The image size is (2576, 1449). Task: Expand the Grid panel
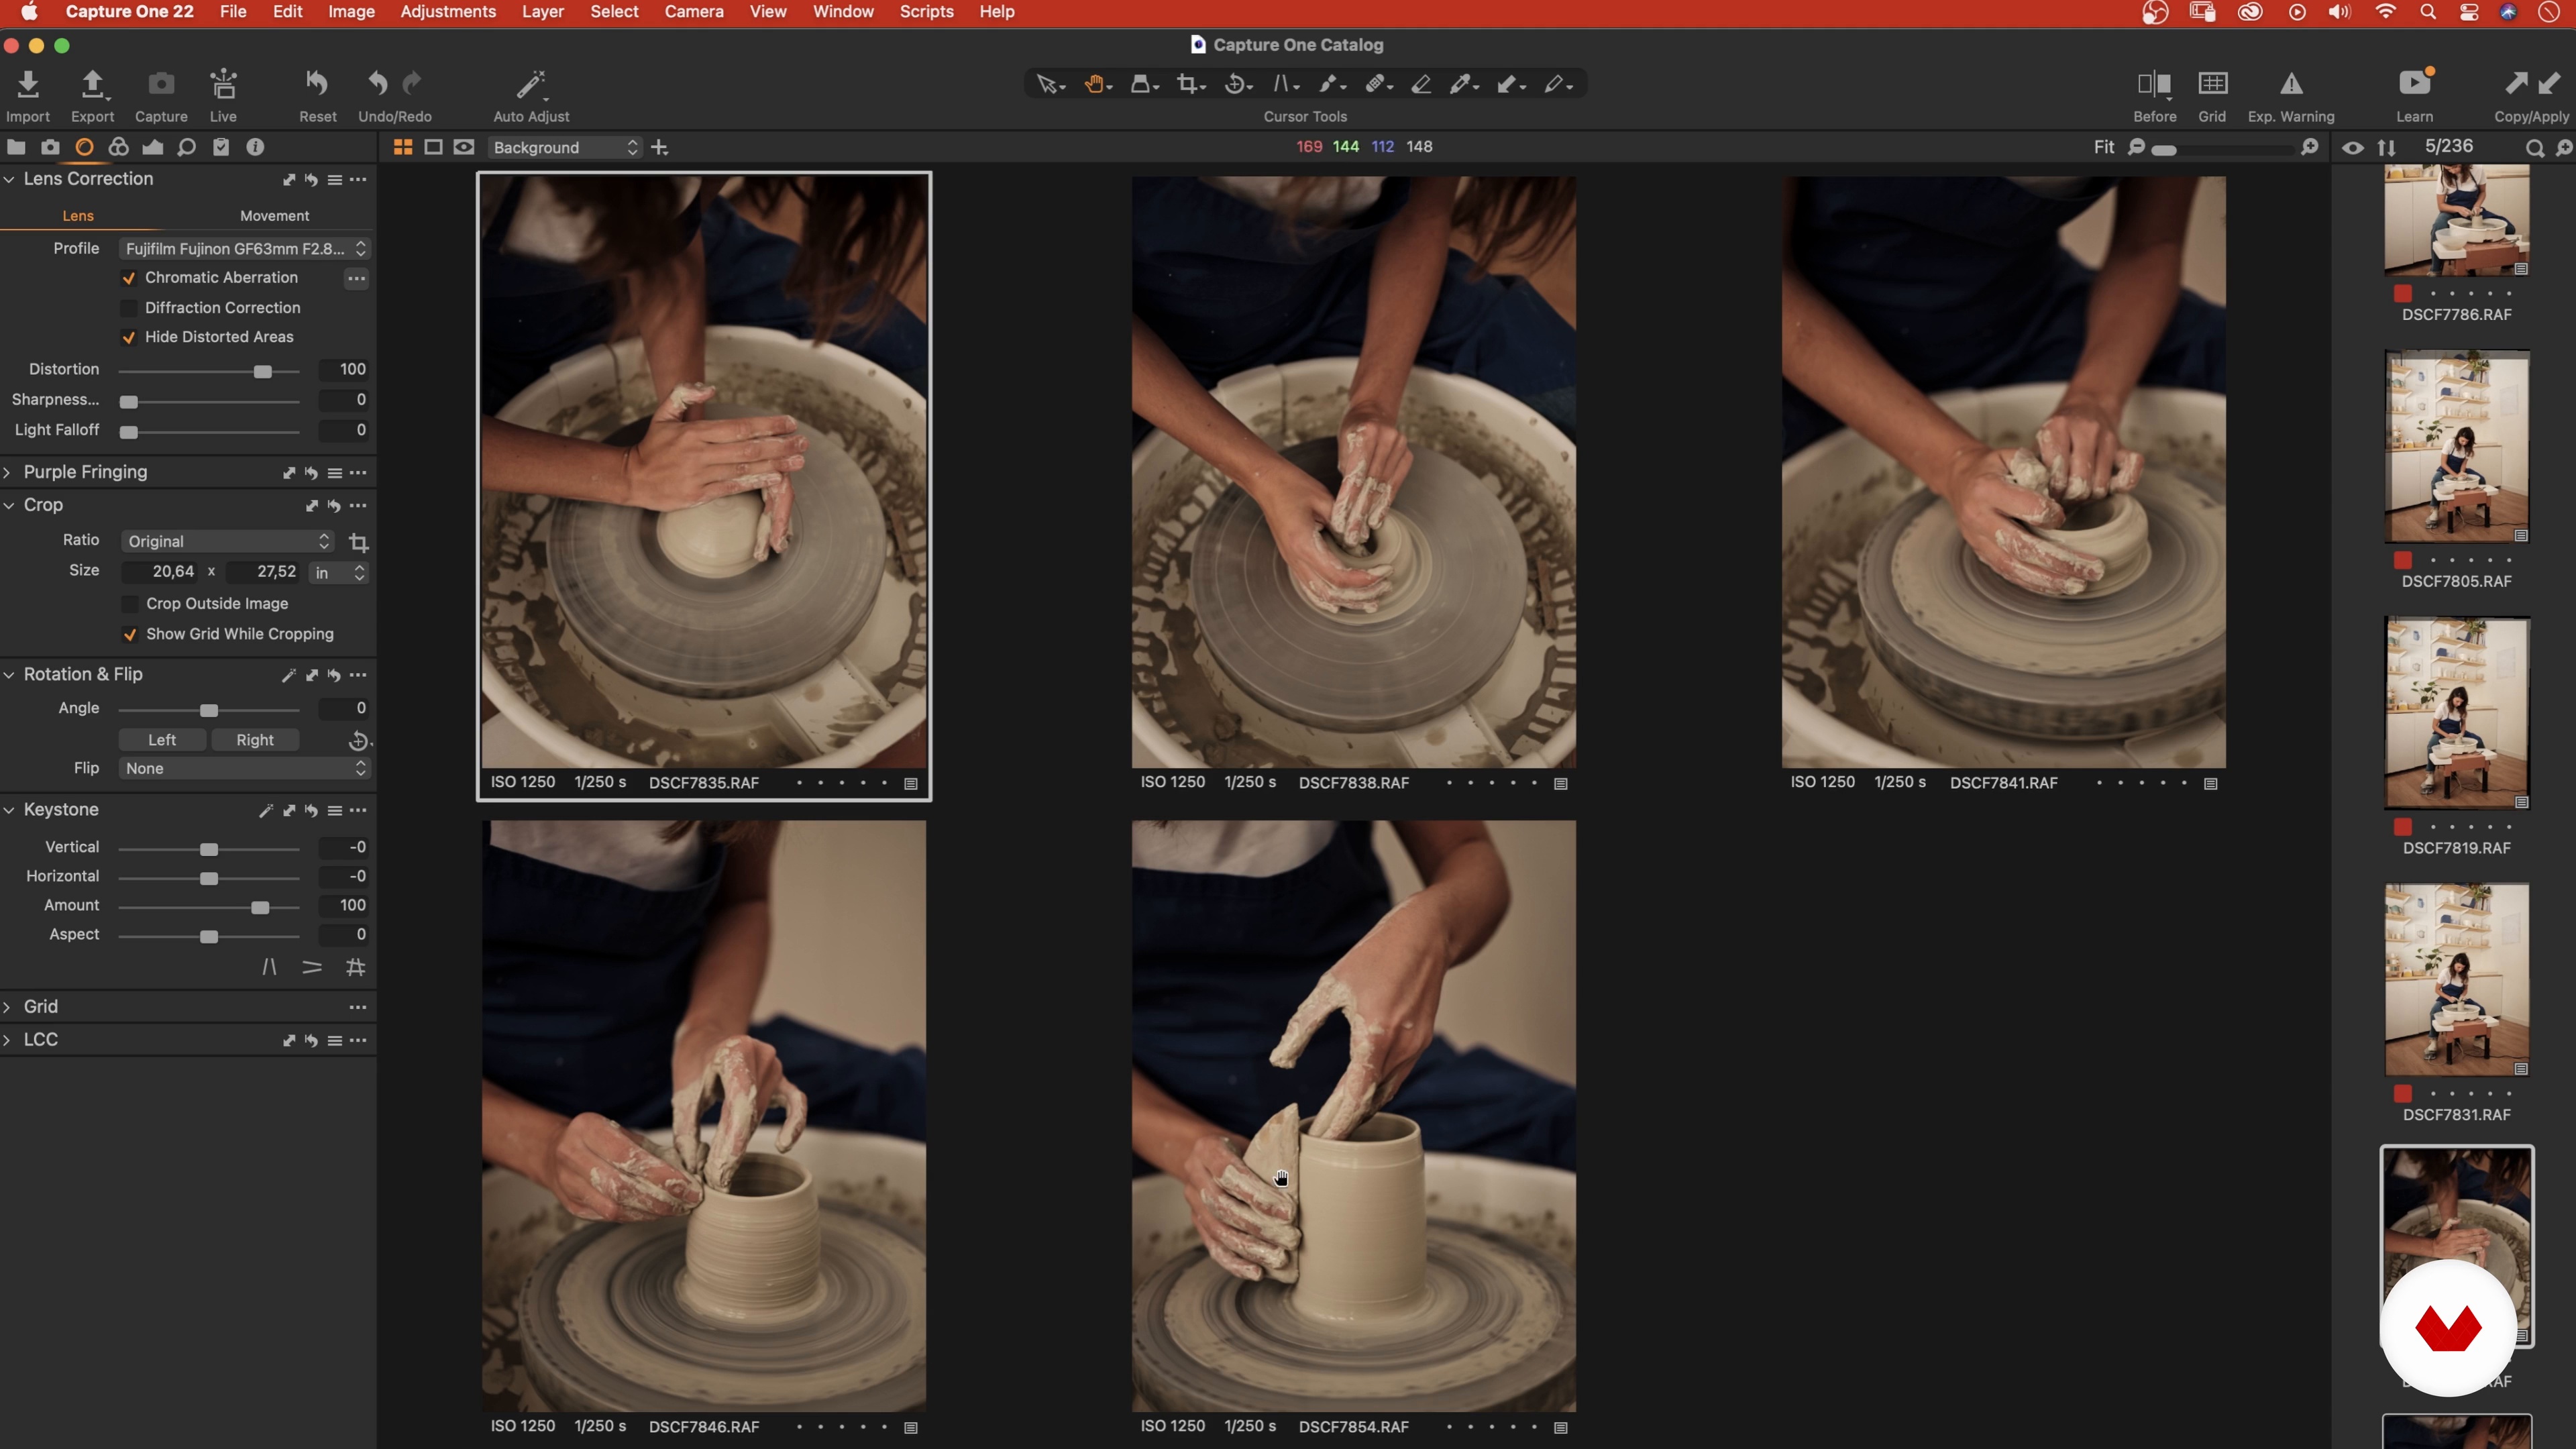pyautogui.click(x=8, y=1007)
